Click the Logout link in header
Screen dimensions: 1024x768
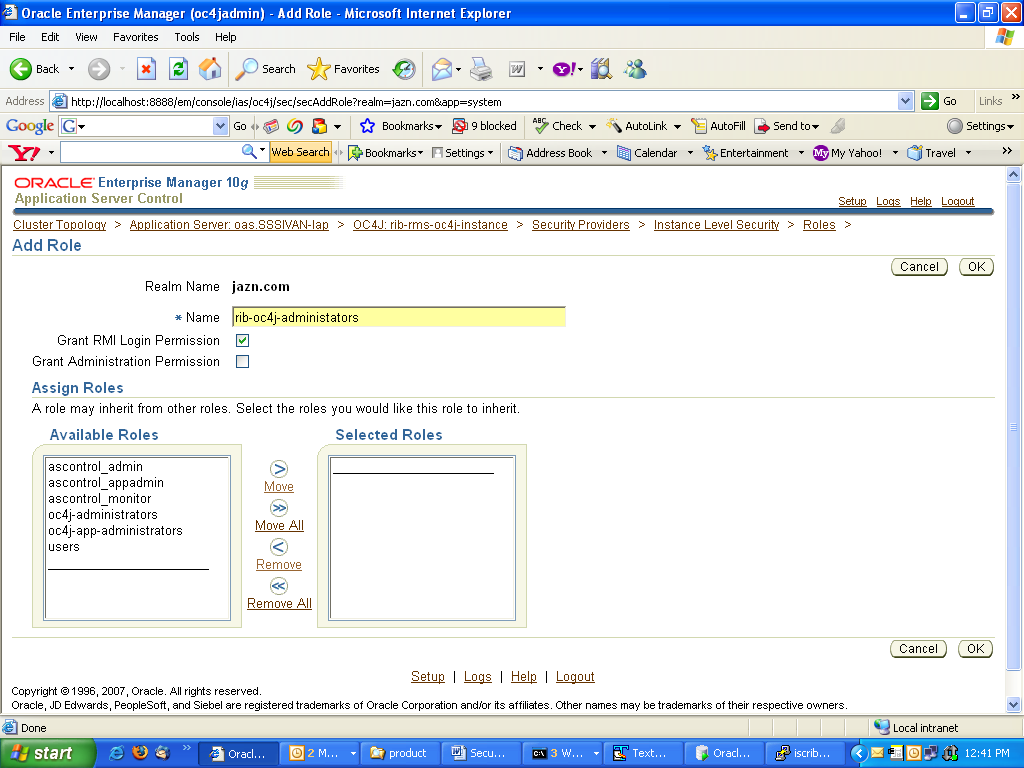click(x=957, y=201)
